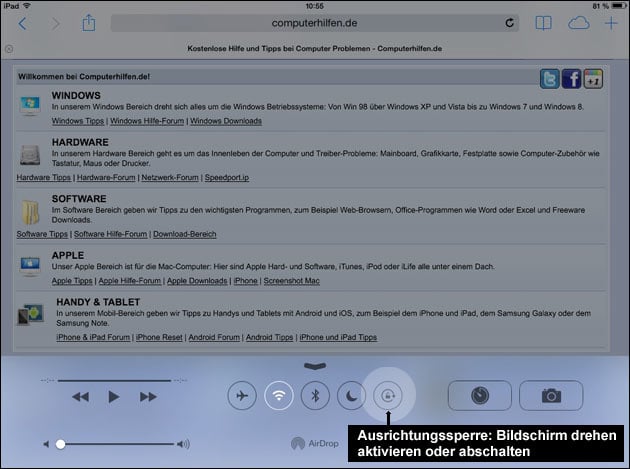Click the Twitter icon
The width and height of the screenshot is (630, 469).
point(549,78)
